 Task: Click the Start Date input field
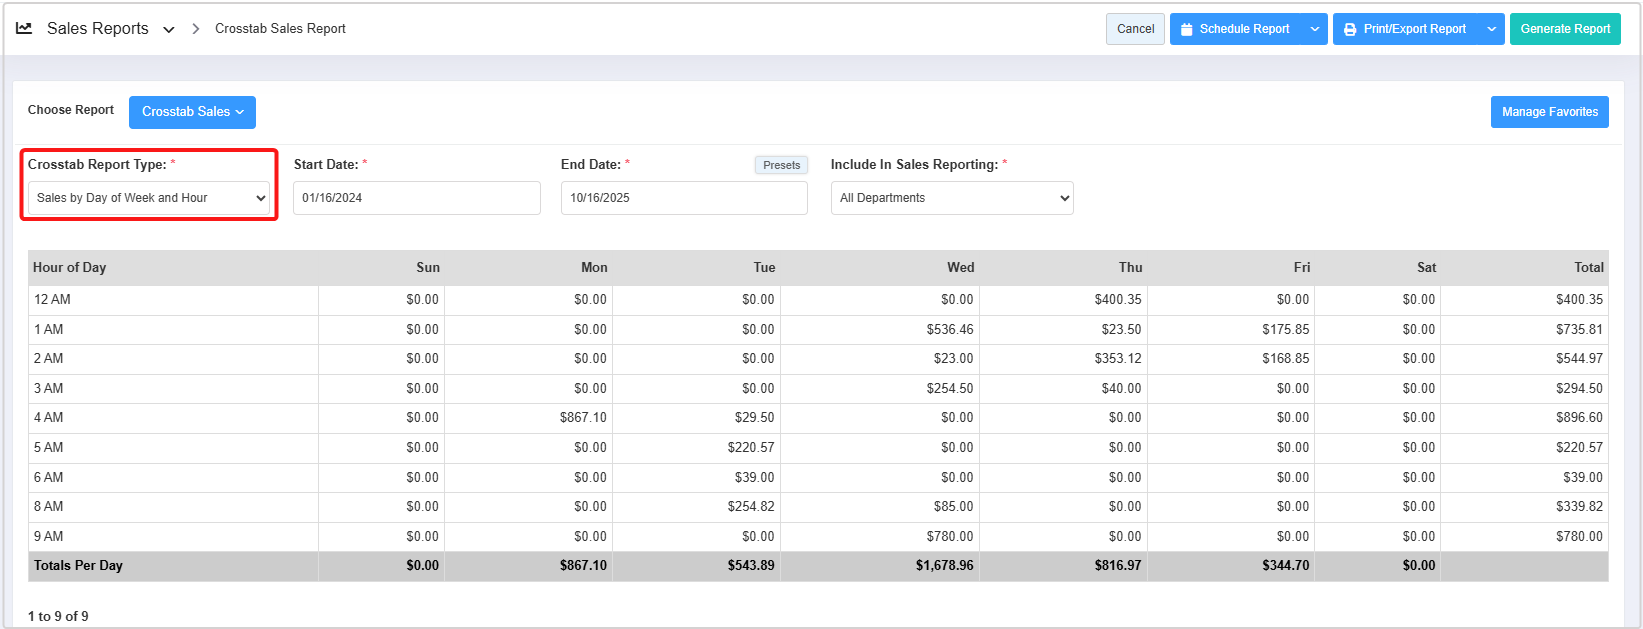point(417,198)
